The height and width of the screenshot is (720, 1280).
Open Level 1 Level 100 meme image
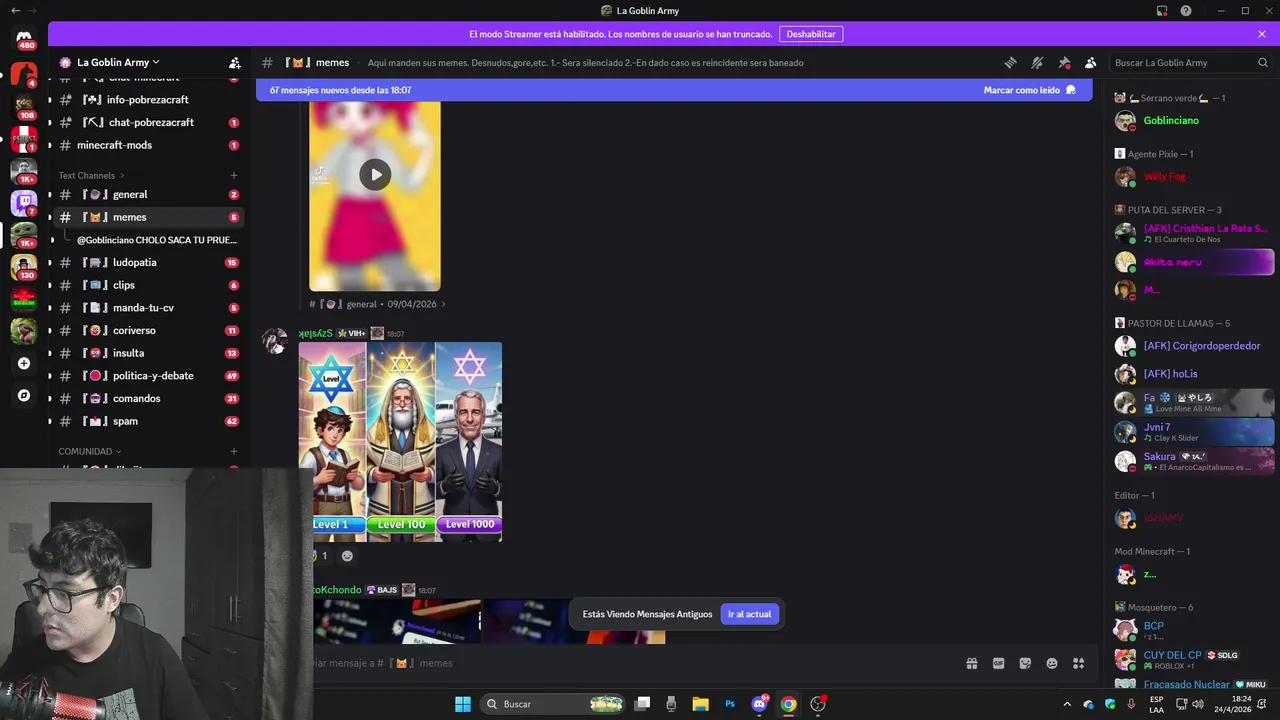coord(400,442)
